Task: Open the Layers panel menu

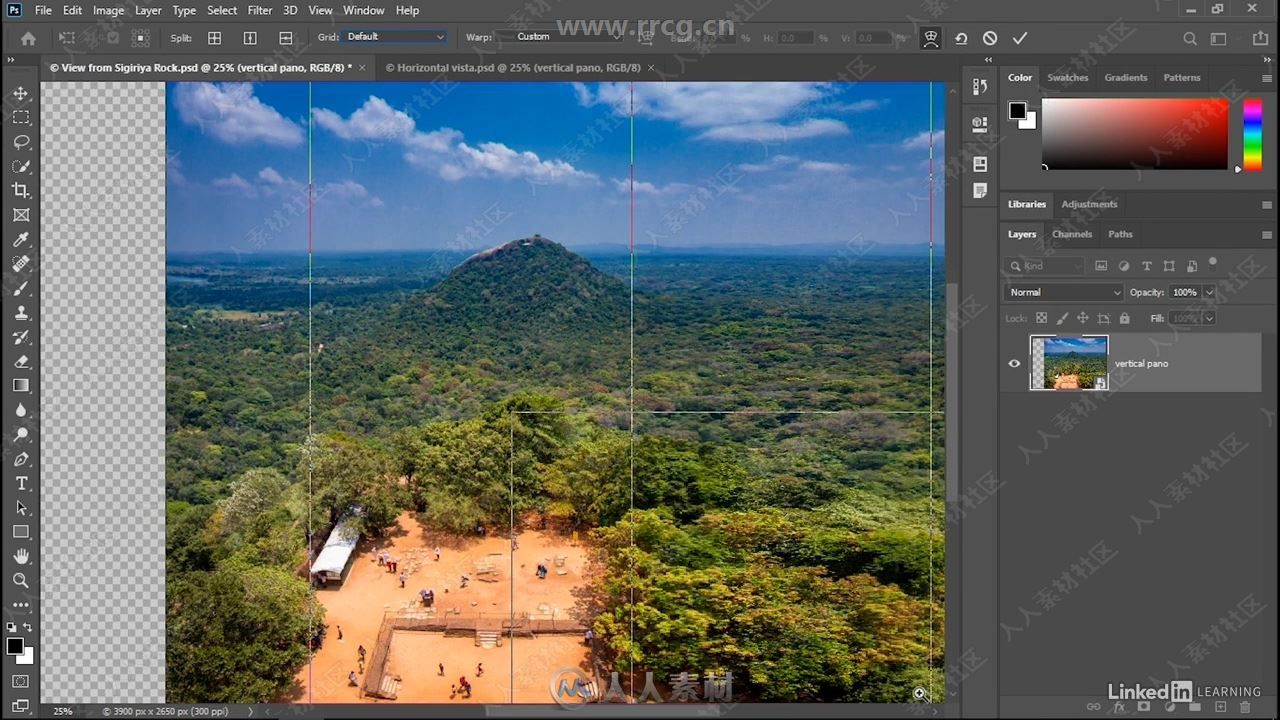Action: coord(1267,235)
